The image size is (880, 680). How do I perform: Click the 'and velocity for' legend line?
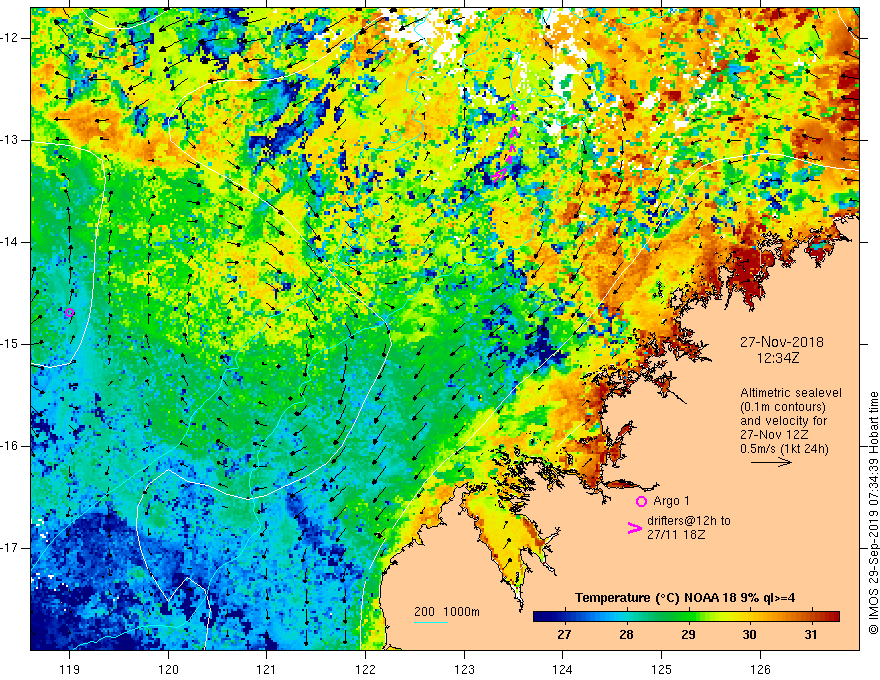783,421
